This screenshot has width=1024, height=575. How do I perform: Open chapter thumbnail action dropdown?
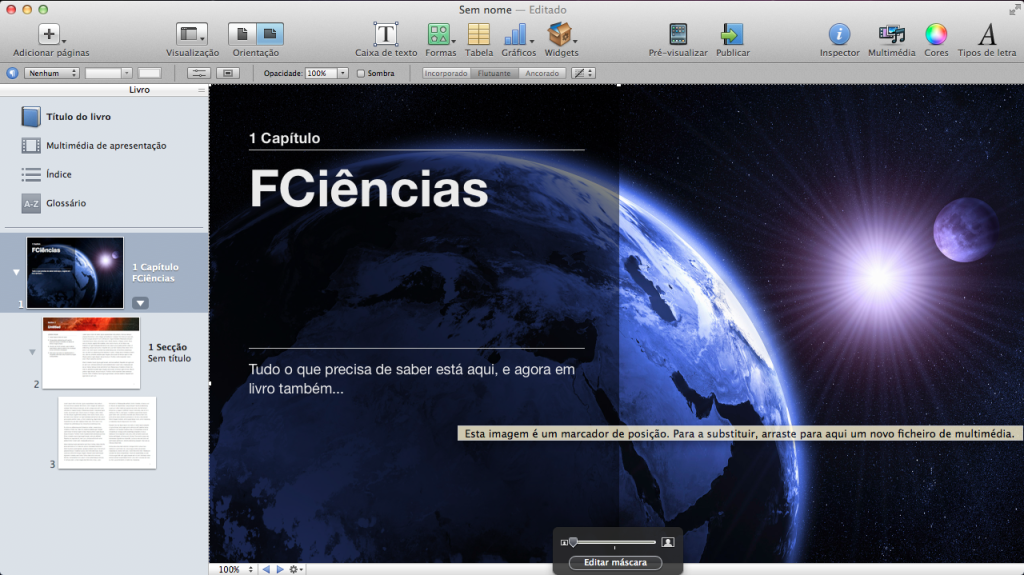click(140, 303)
